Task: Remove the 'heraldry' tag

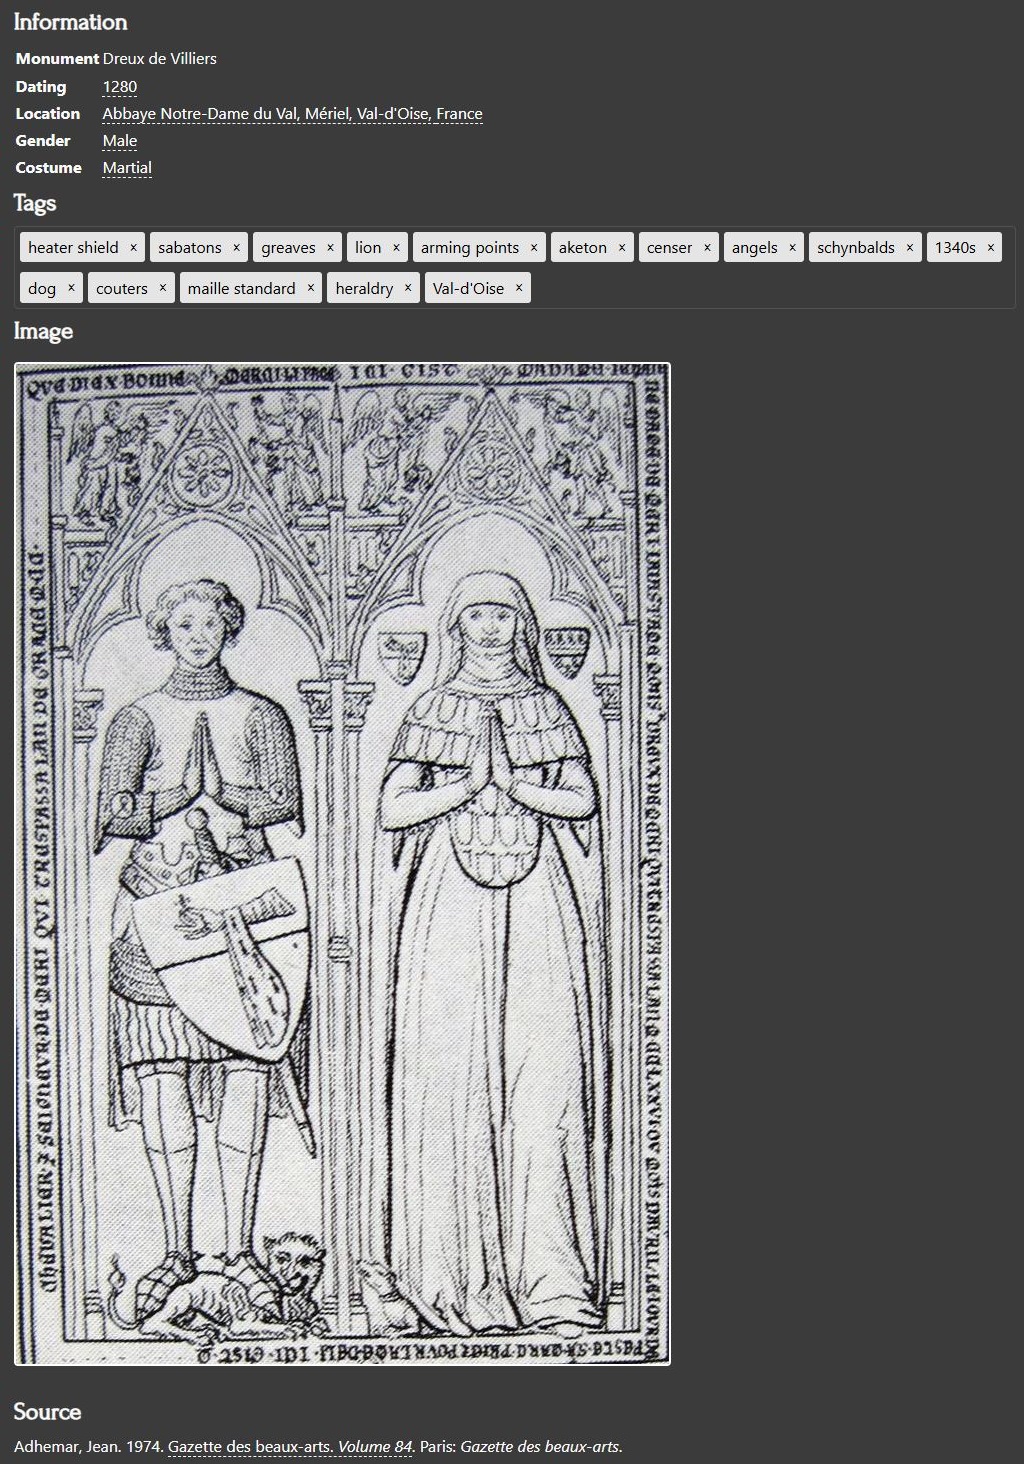Action: click(408, 288)
